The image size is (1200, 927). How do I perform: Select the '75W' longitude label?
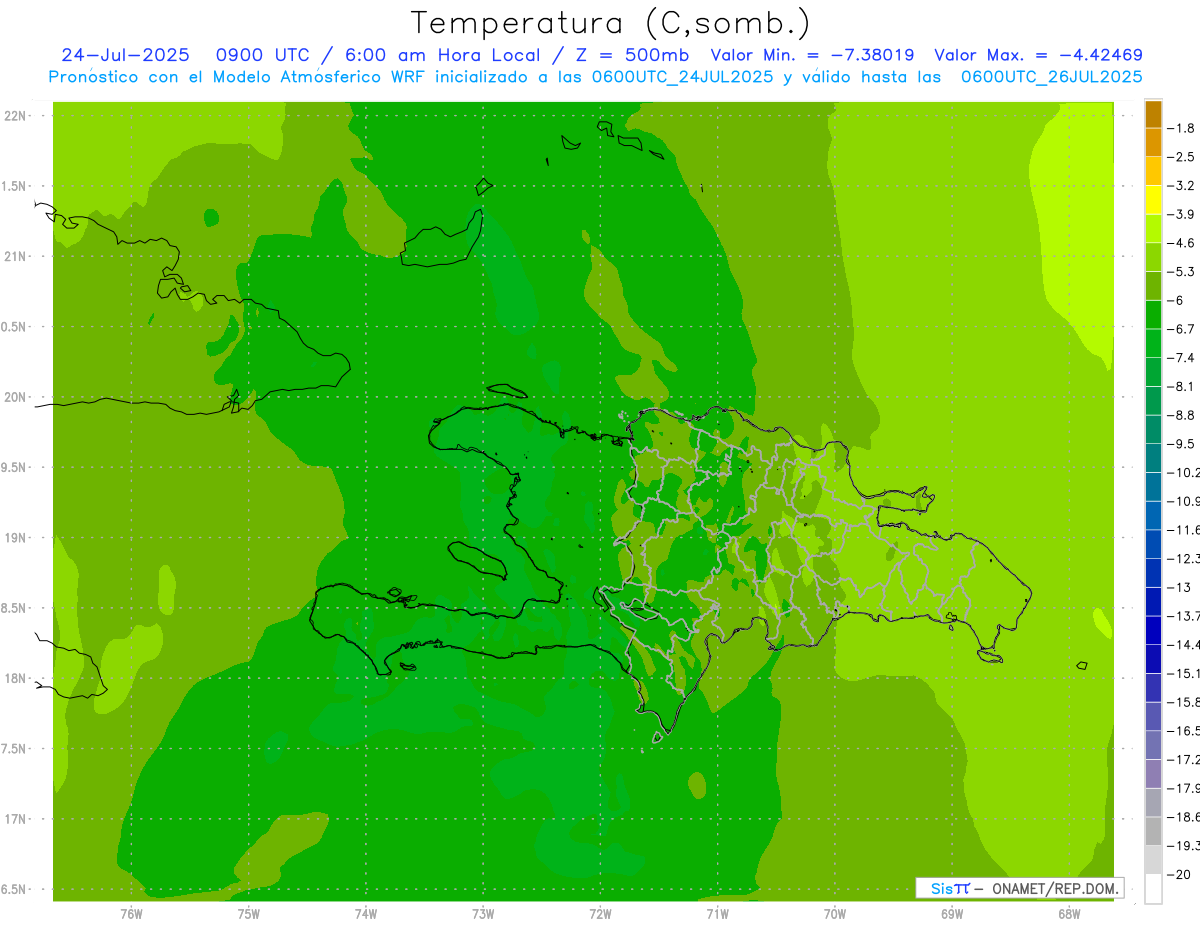click(249, 914)
